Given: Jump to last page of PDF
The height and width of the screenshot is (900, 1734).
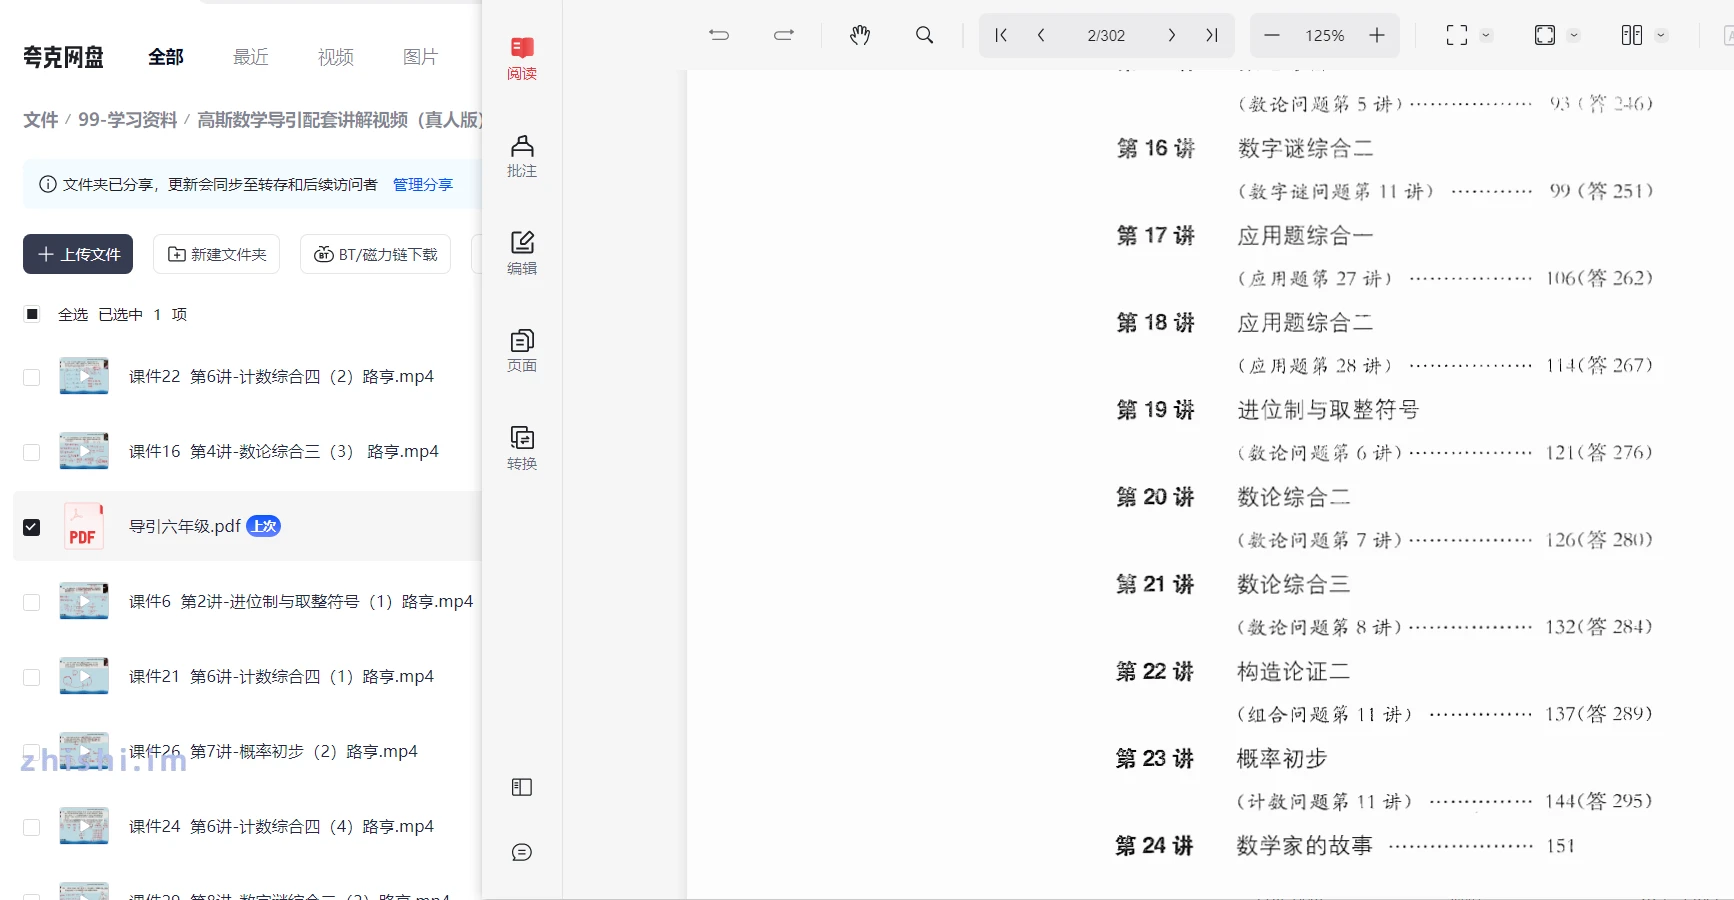Looking at the screenshot, I should point(1212,35).
